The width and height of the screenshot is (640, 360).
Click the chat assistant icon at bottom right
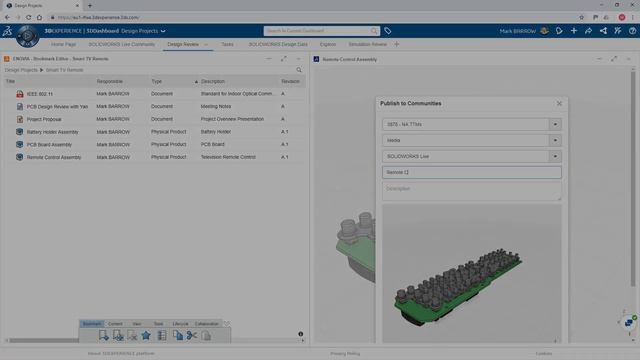click(629, 322)
